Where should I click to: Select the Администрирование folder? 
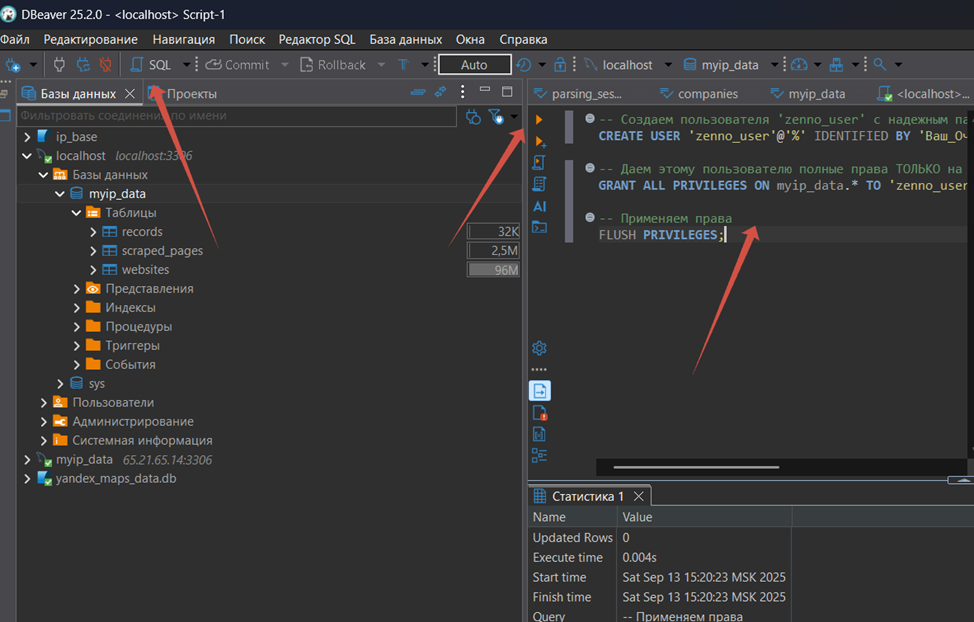pyautogui.click(x=132, y=421)
